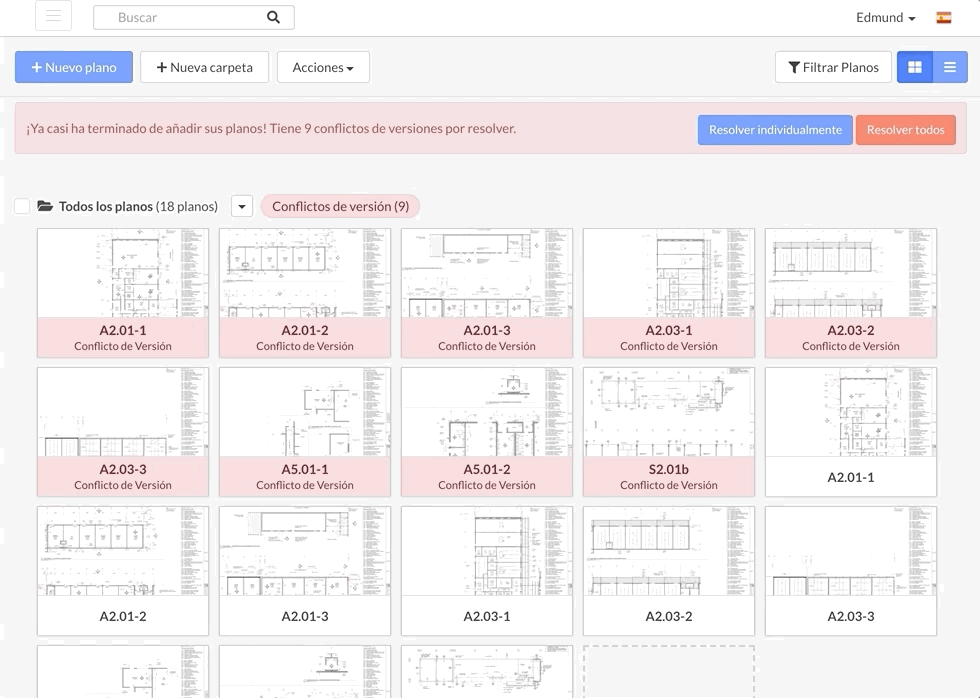Click the search magnifier icon
The image size is (980, 698).
pyautogui.click(x=273, y=17)
